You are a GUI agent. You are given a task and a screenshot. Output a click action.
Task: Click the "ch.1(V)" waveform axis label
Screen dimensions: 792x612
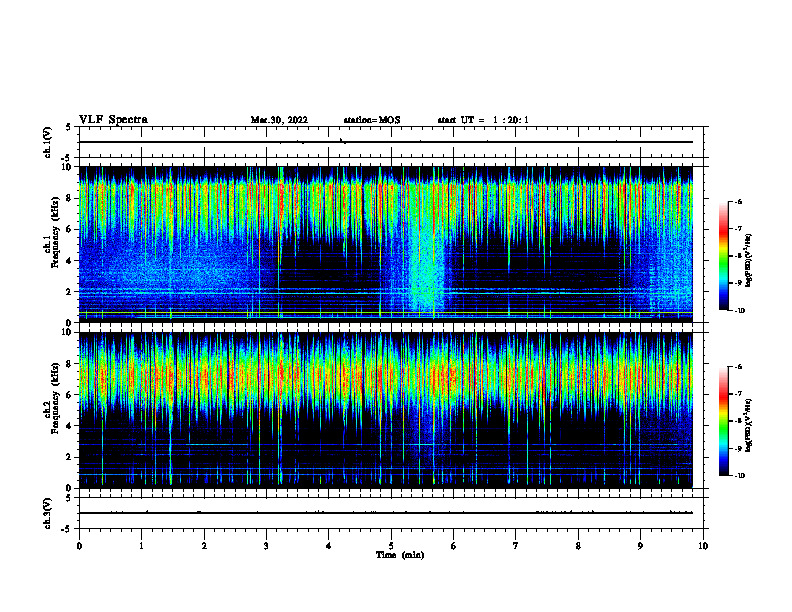click(47, 142)
